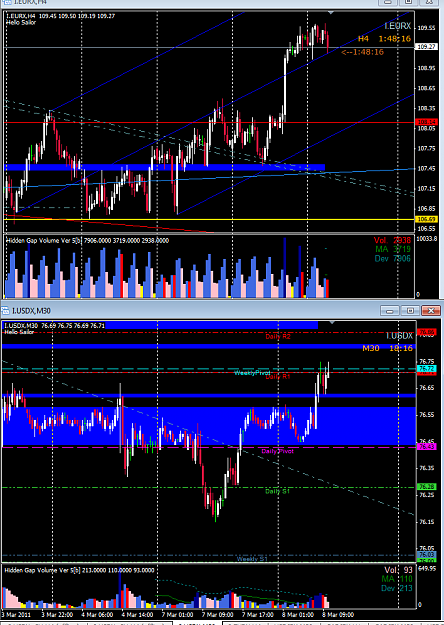Click the 7 Mar 17:00 time label
This screenshot has height=625, width=444.
[258, 615]
